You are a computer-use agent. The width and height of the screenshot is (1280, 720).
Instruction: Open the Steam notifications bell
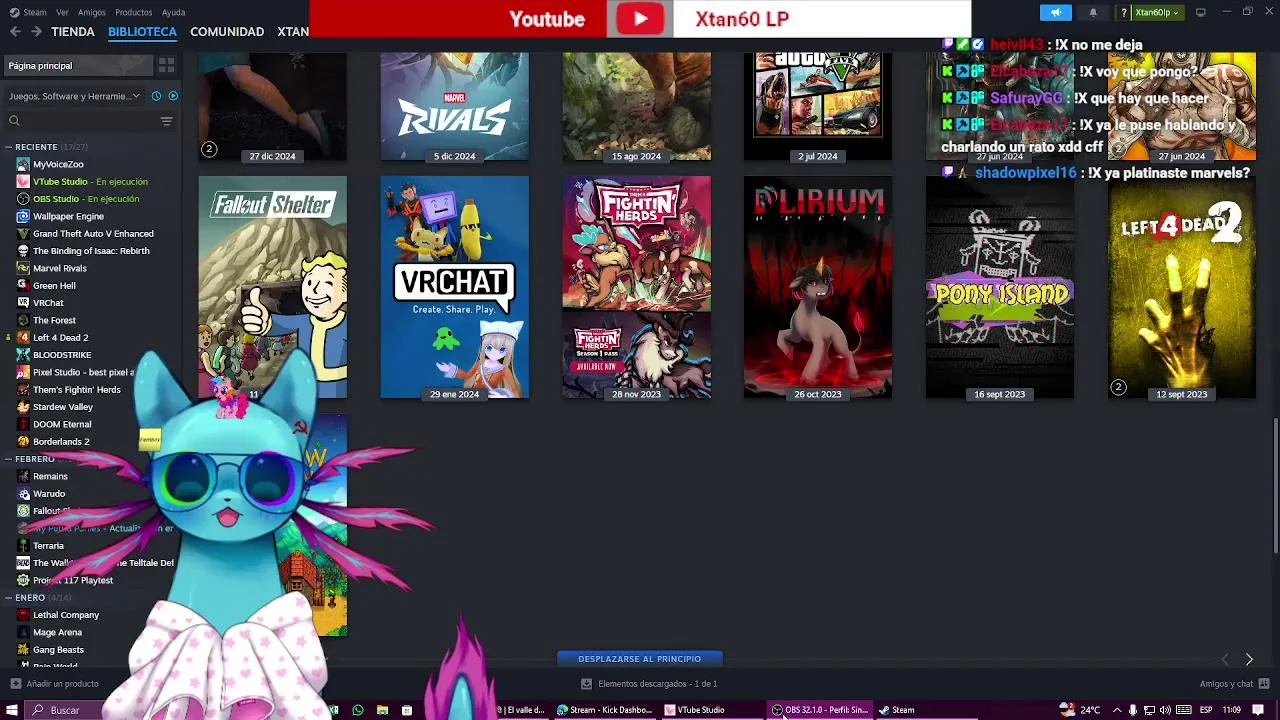tap(1093, 12)
